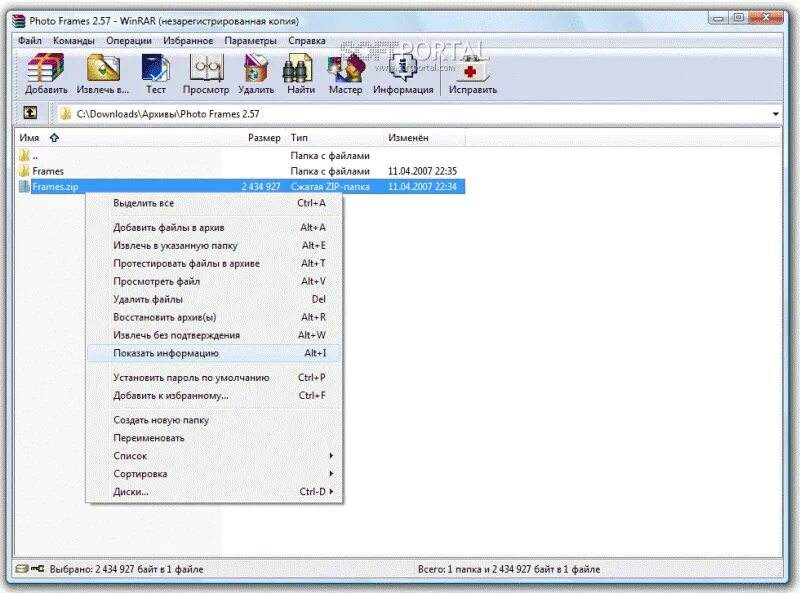Select Добавить файлы в архив
Viewport: 800px width, 593px height.
click(214, 227)
